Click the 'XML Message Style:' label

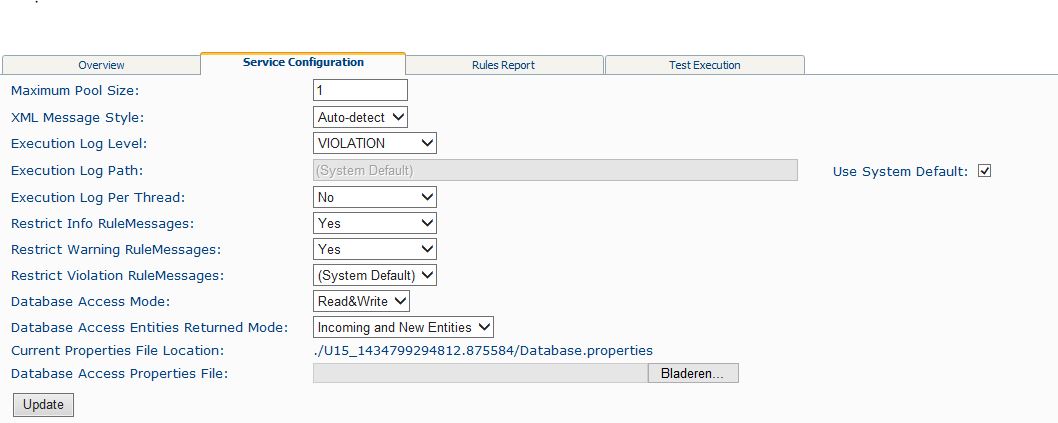coord(78,117)
